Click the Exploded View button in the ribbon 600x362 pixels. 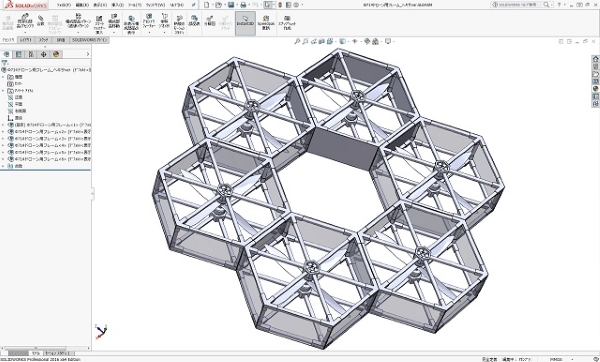coord(210,21)
